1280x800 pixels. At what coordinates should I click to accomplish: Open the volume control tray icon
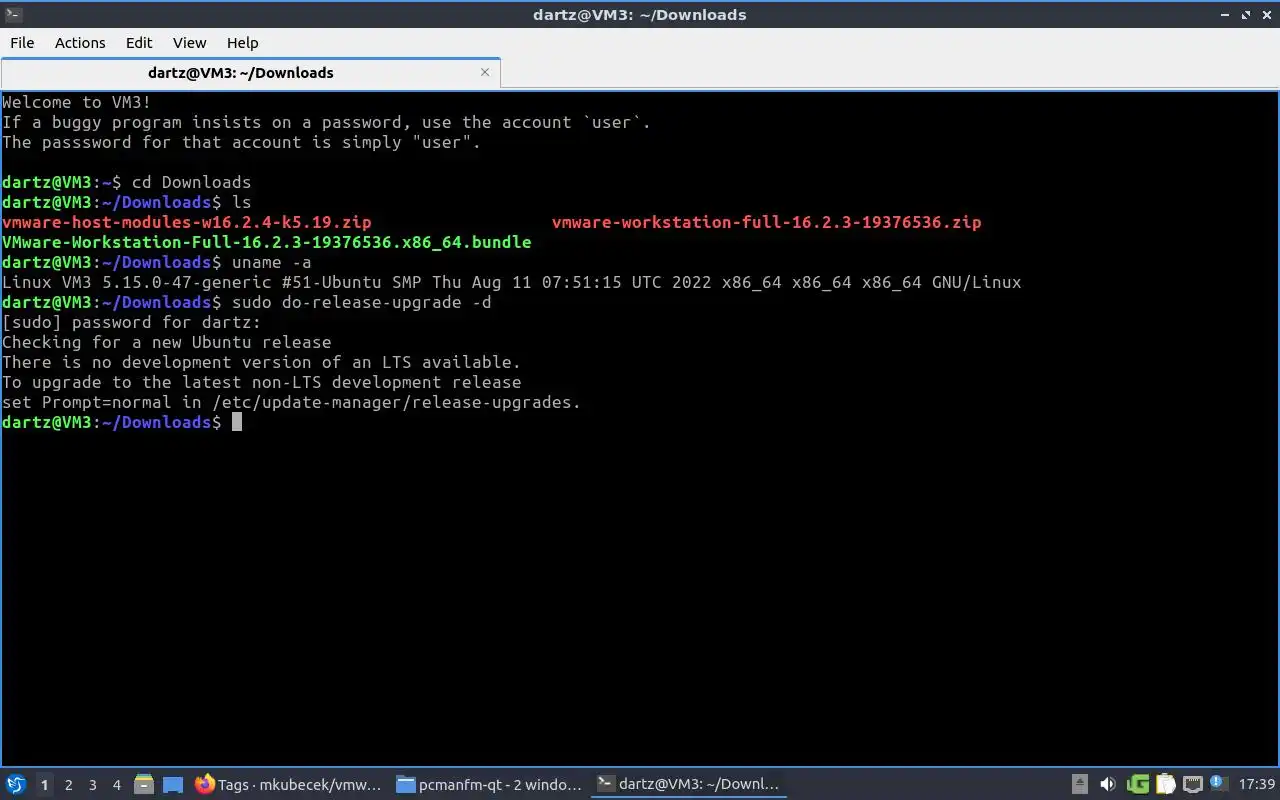[x=1108, y=785]
